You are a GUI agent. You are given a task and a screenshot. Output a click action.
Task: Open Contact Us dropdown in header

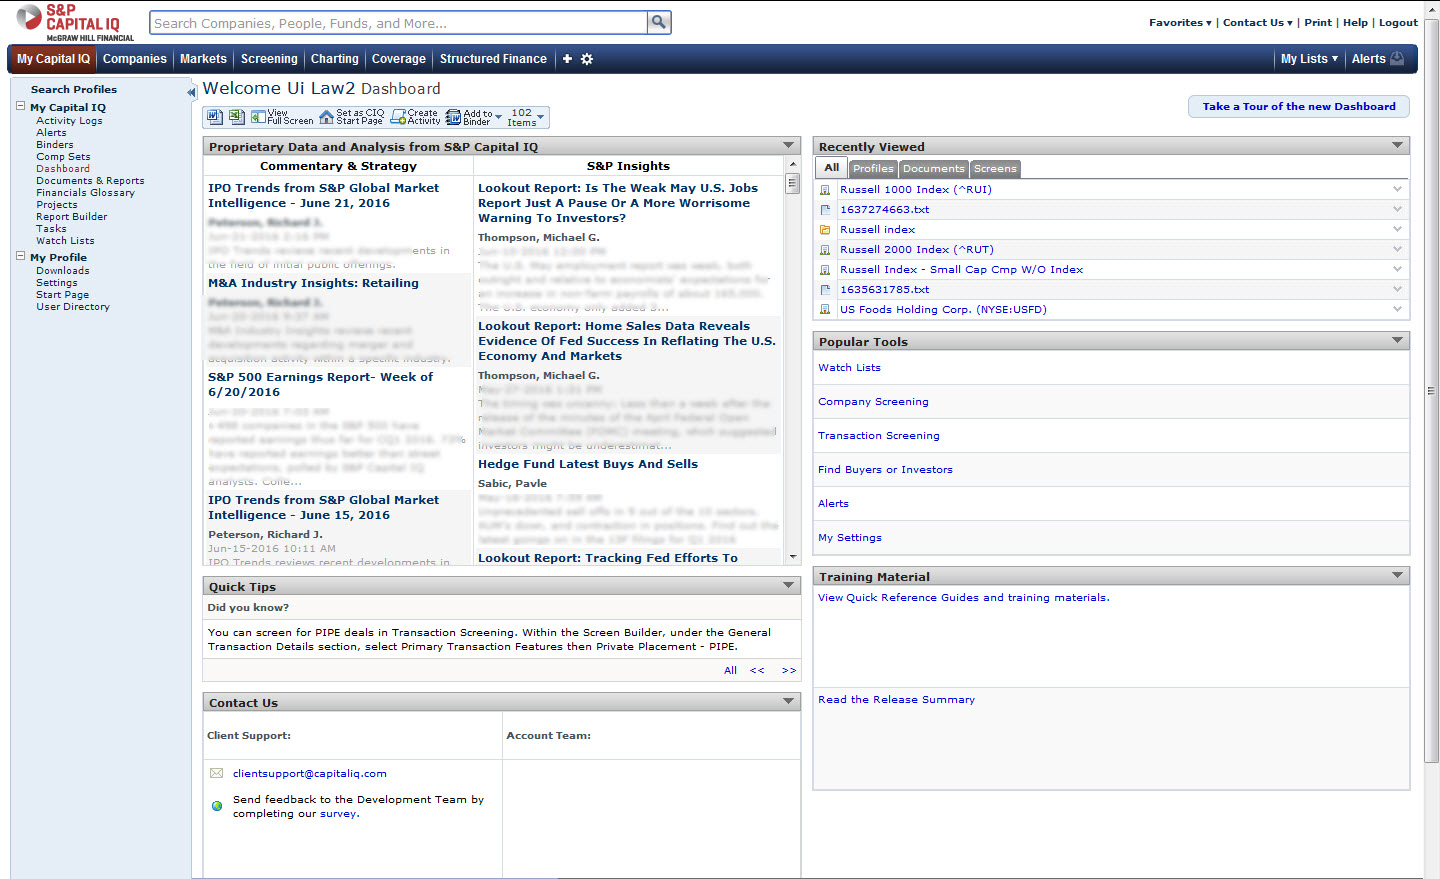pos(1257,22)
